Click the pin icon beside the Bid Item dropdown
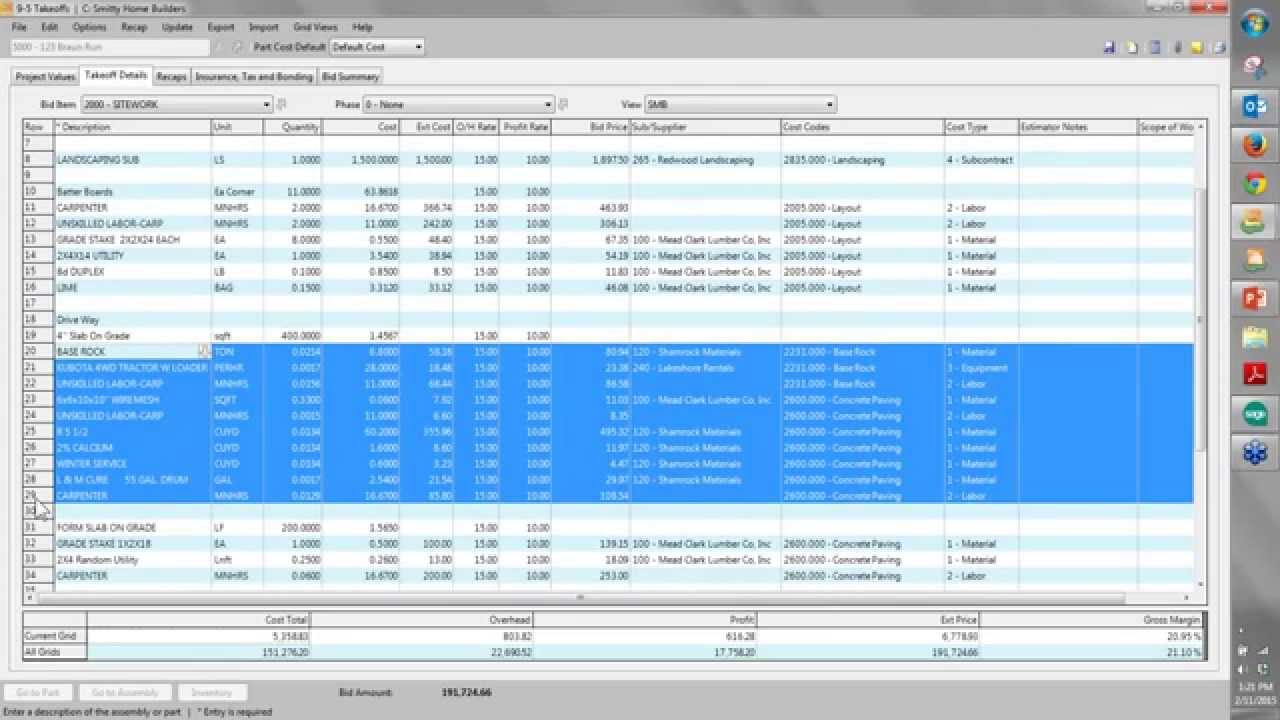The height and width of the screenshot is (720, 1280). pyautogui.click(x=281, y=104)
